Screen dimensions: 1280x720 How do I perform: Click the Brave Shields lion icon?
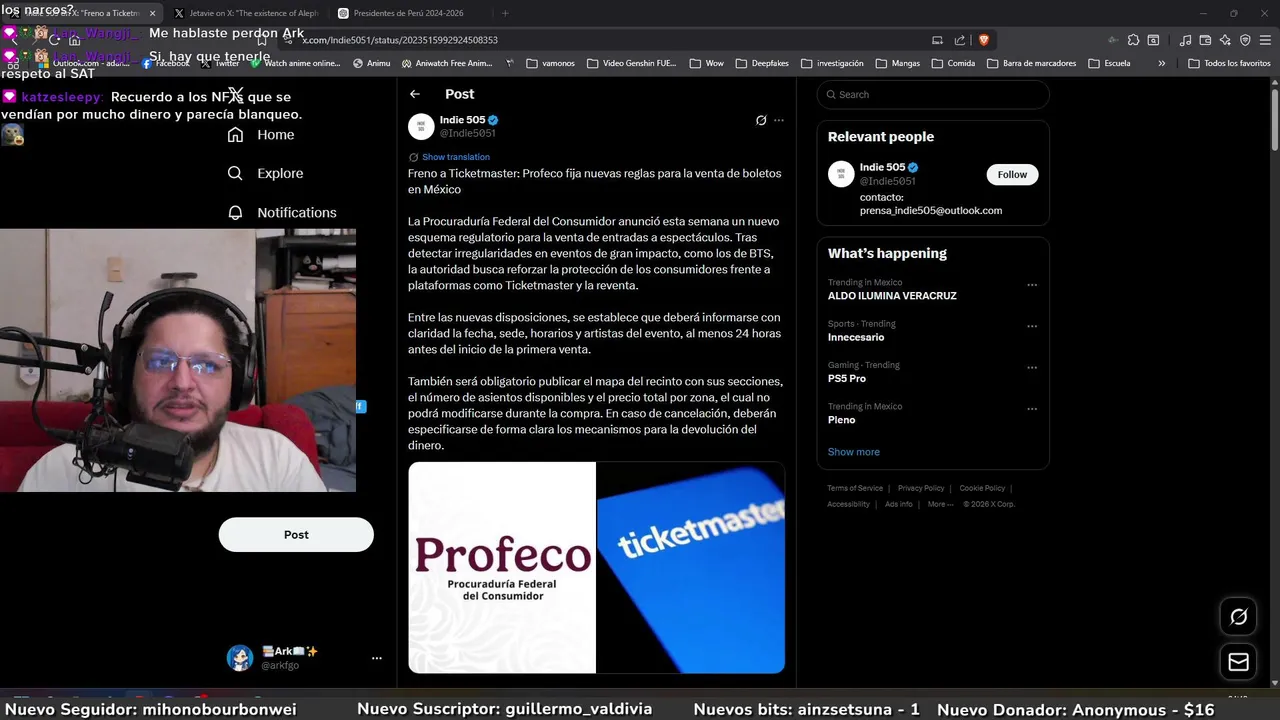click(x=984, y=40)
